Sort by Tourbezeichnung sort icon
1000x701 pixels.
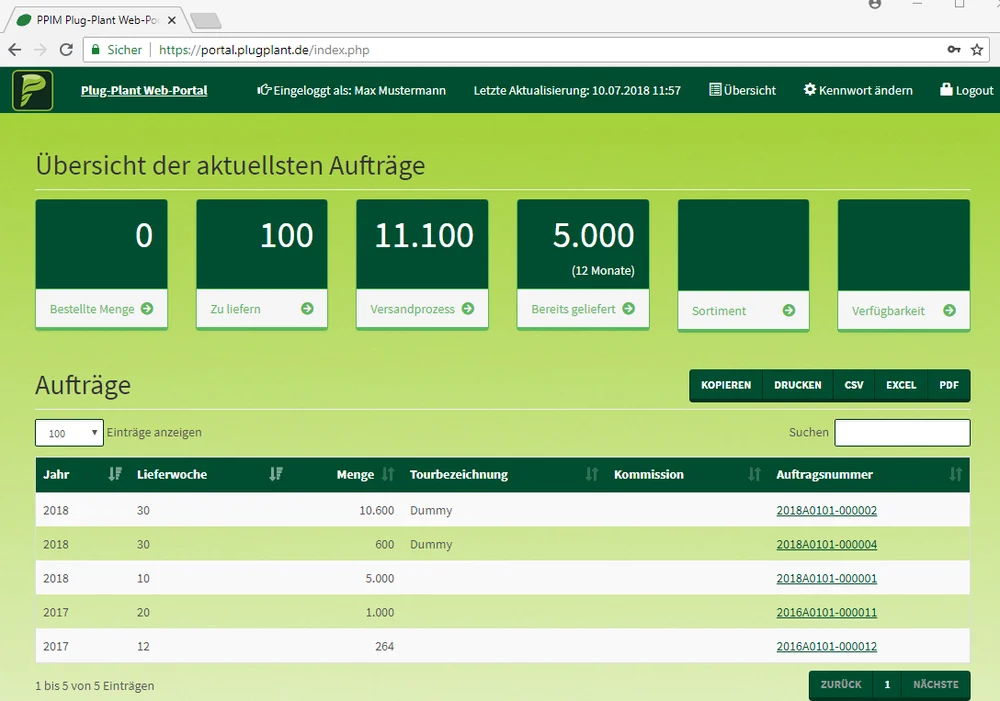[592, 474]
